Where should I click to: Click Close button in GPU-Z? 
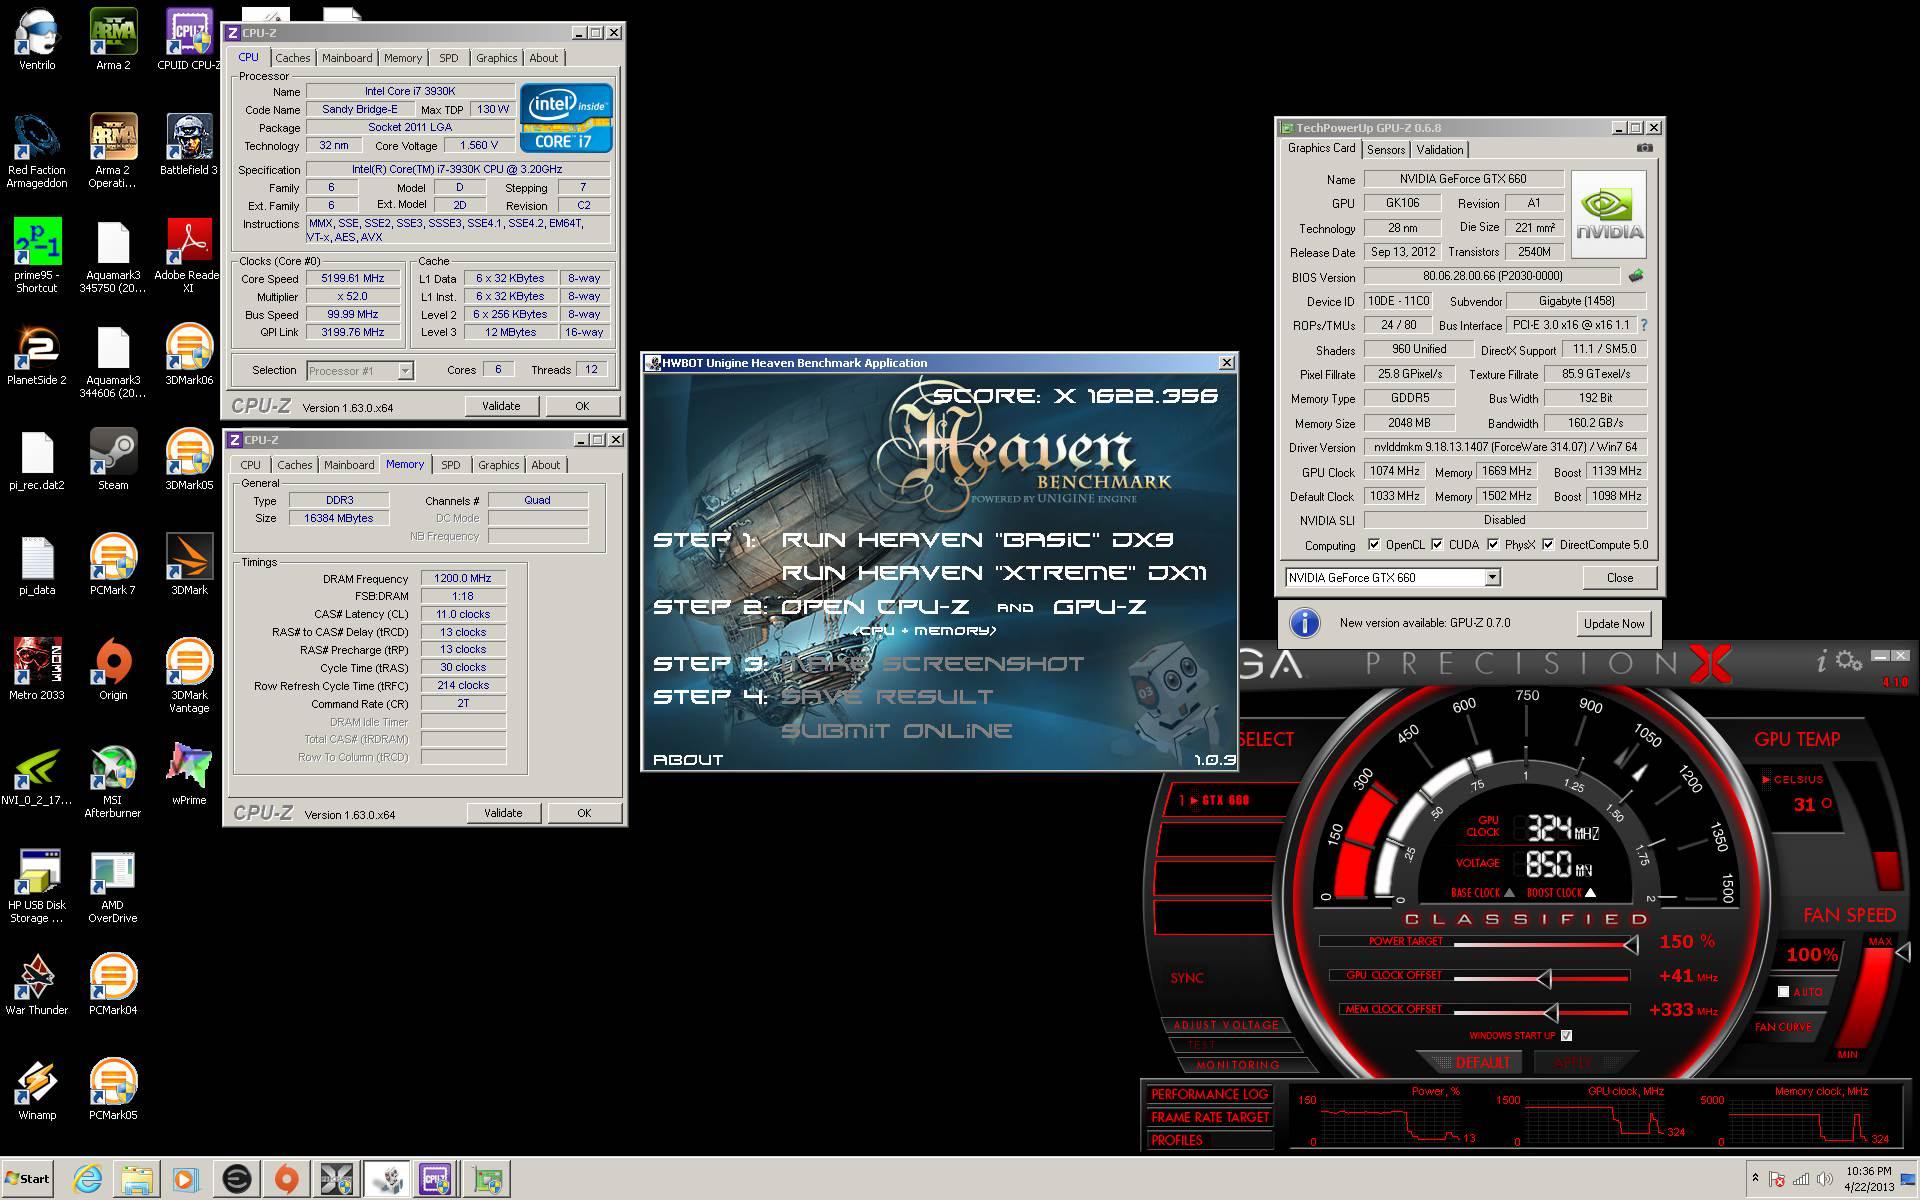pyautogui.click(x=1620, y=577)
